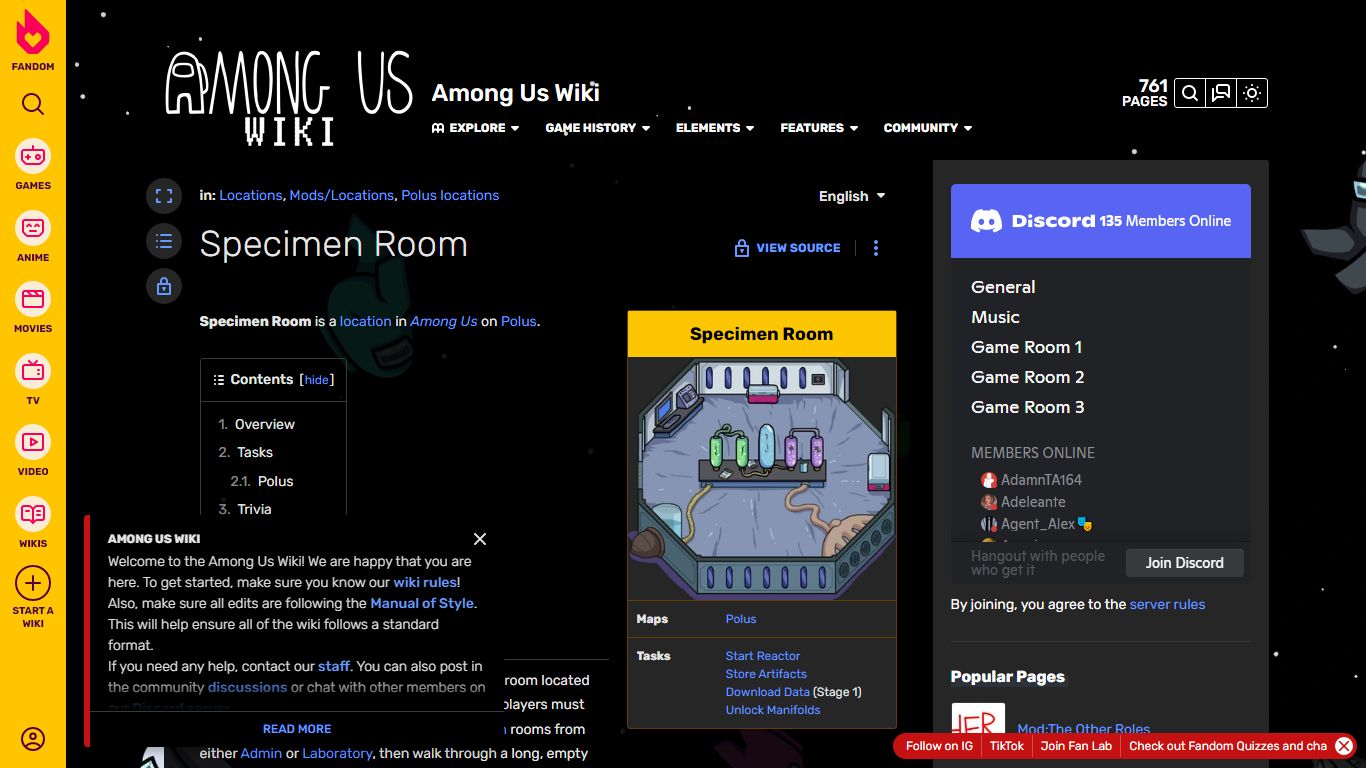Click the Join Discord button
The image size is (1366, 768).
(1185, 563)
